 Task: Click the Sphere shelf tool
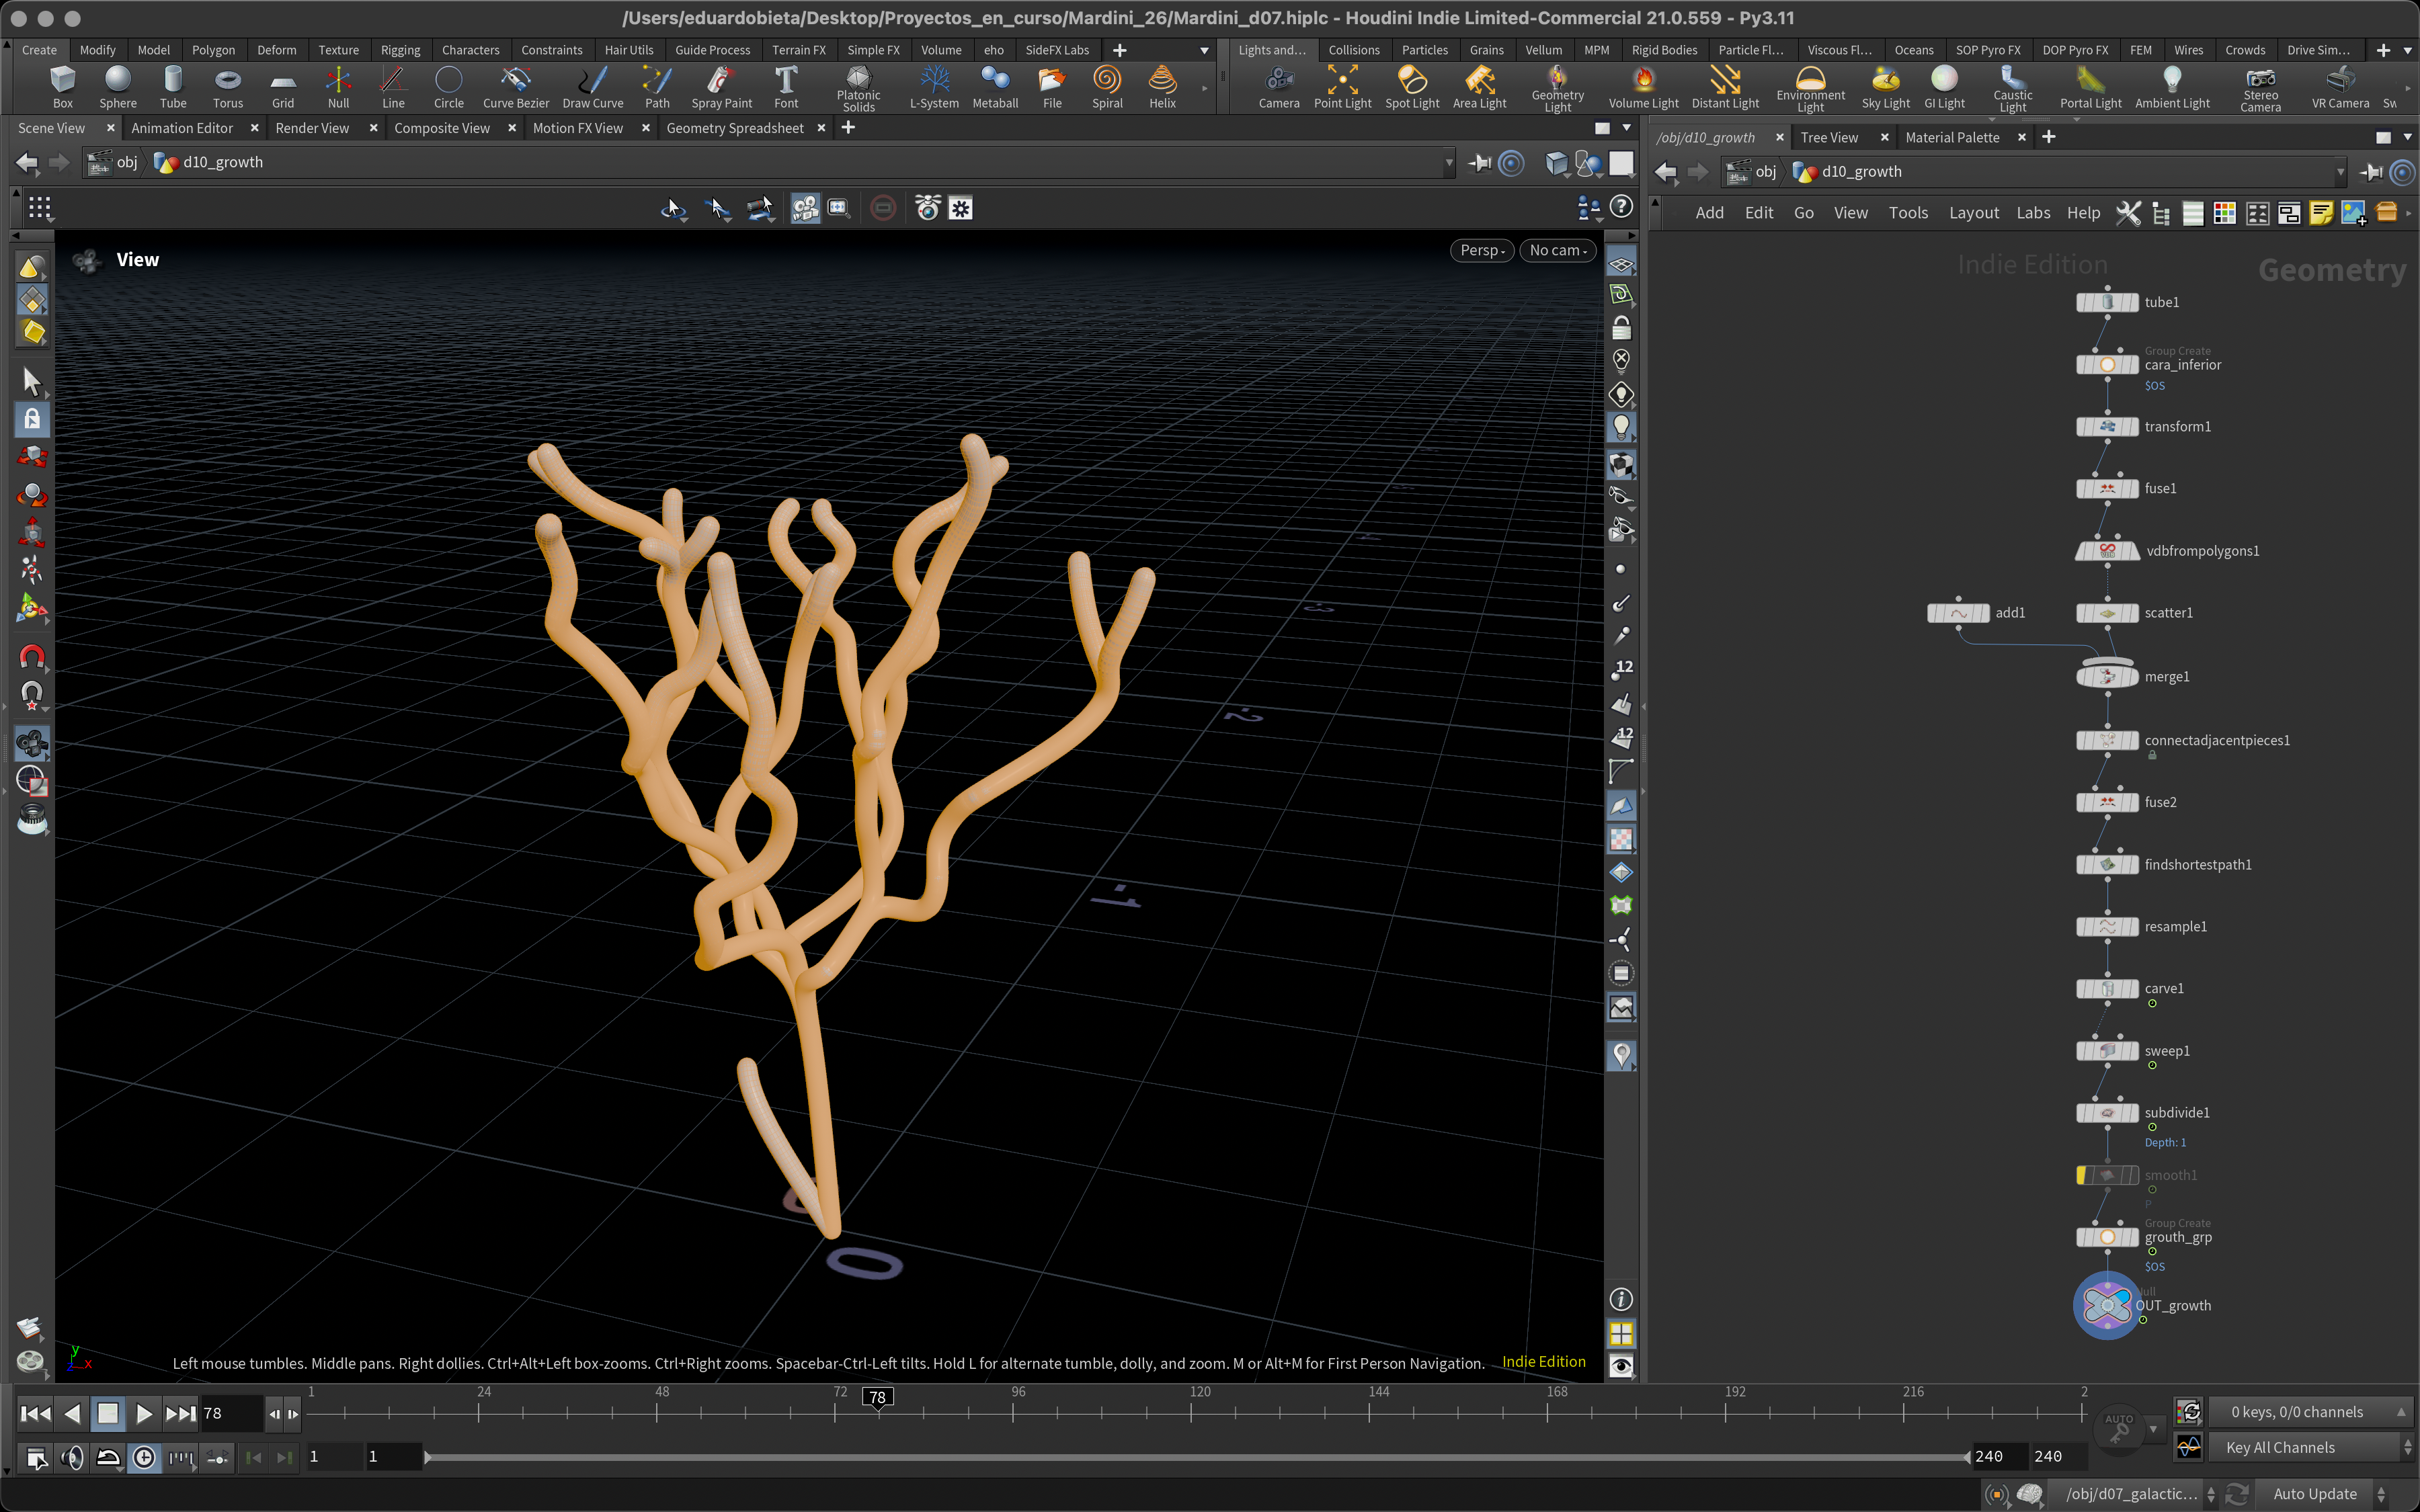[118, 86]
